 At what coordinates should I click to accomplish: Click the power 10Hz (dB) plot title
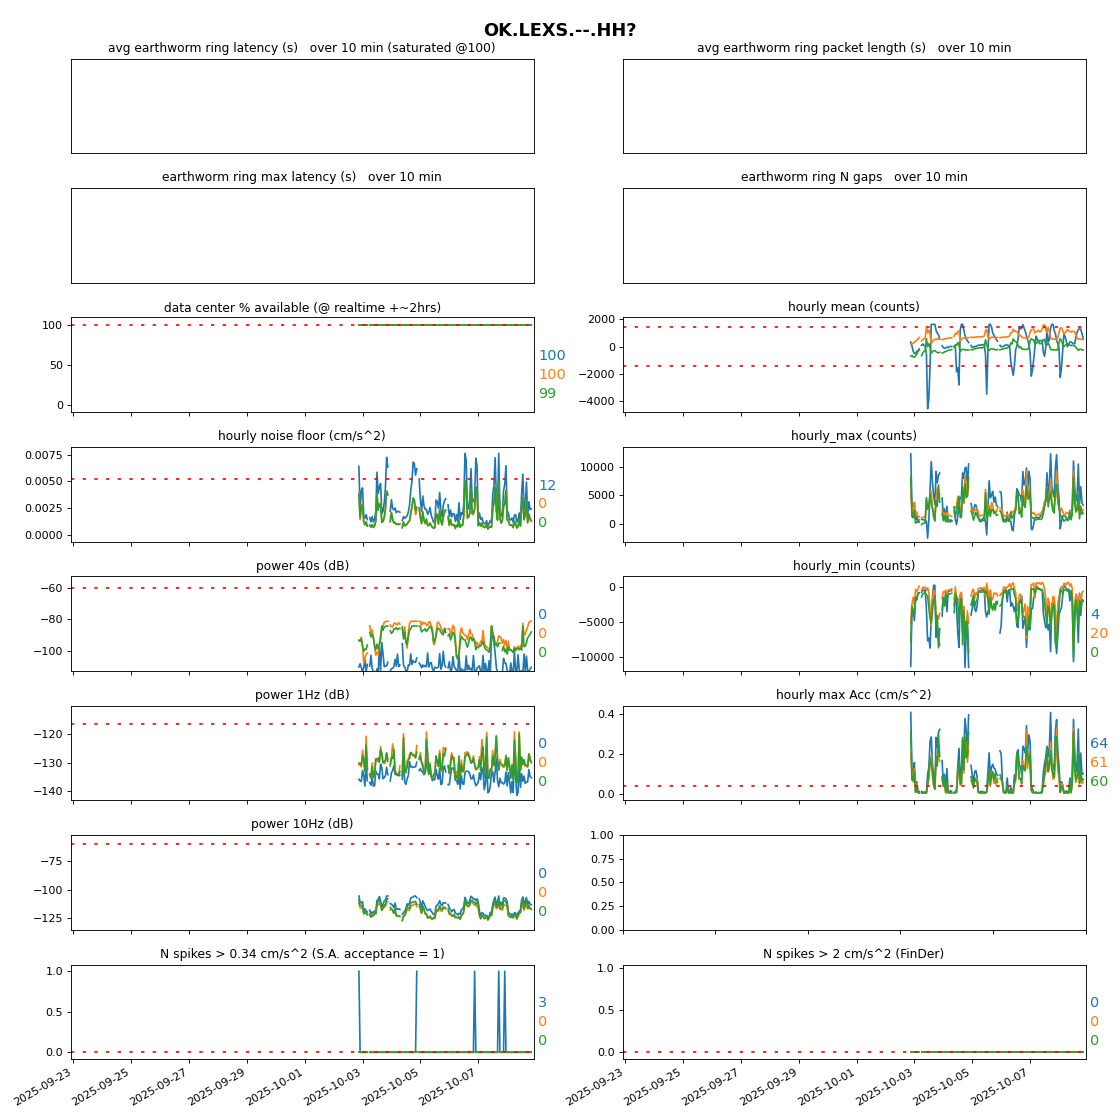[302, 824]
